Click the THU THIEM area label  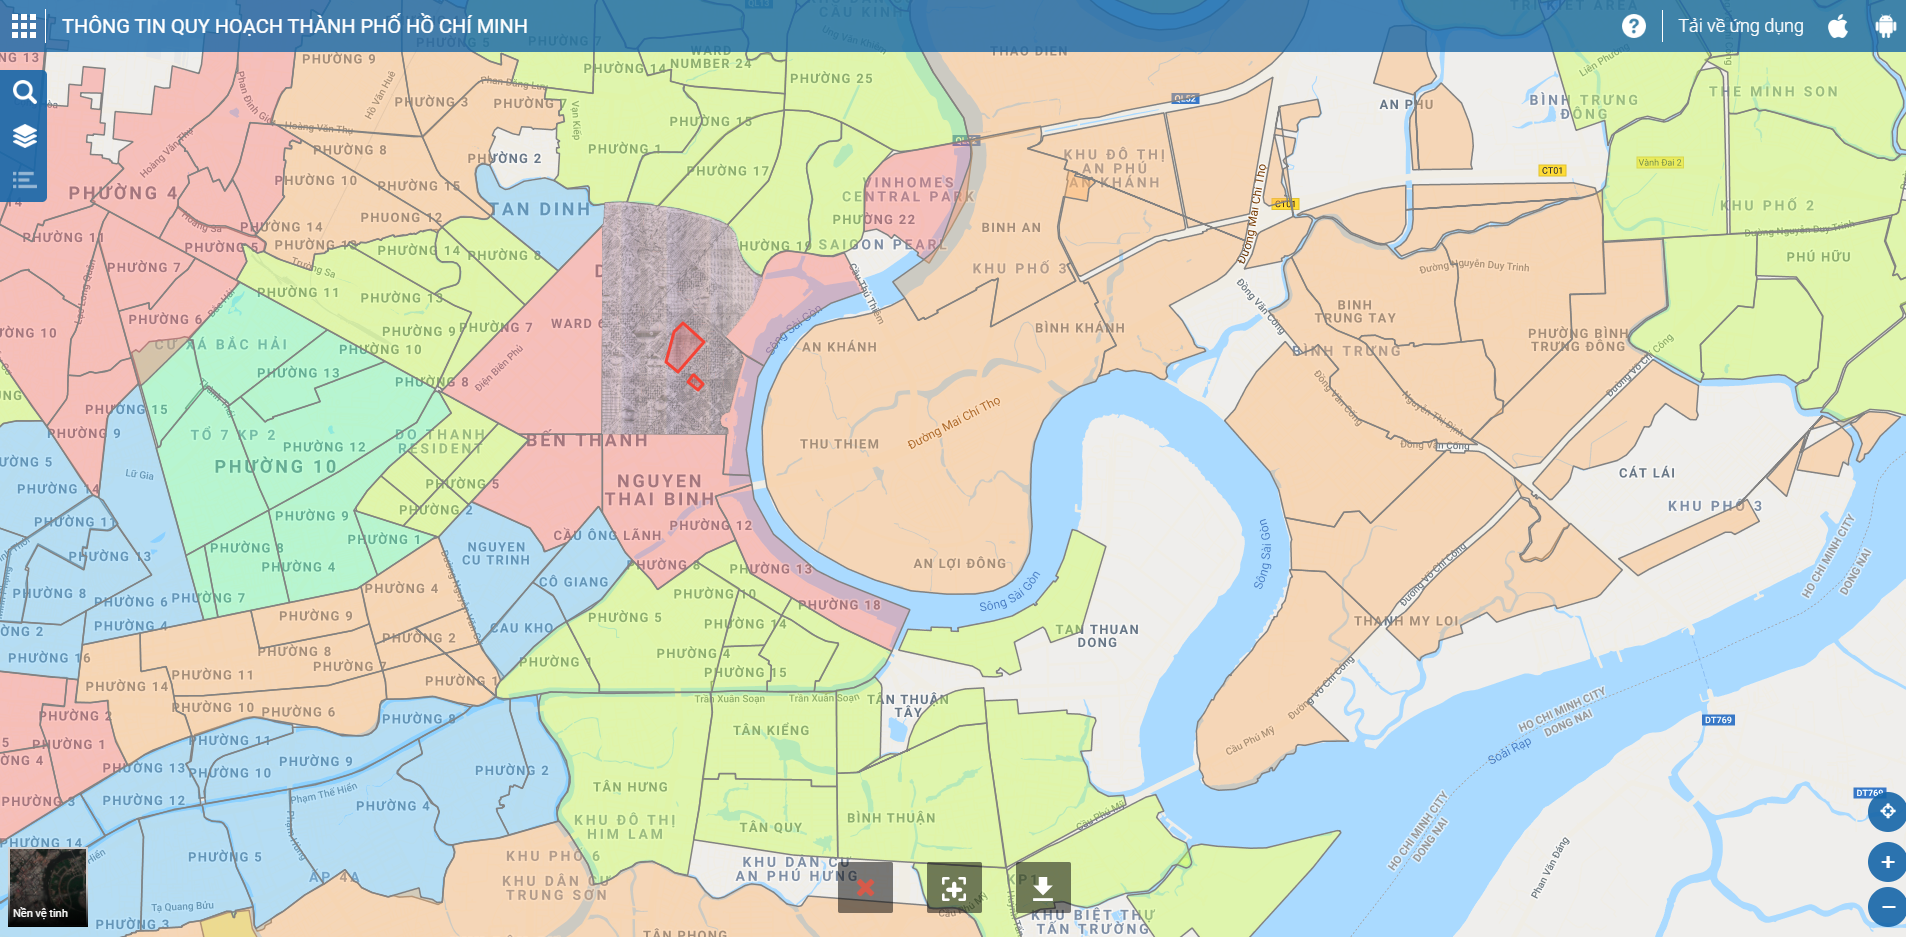point(839,444)
